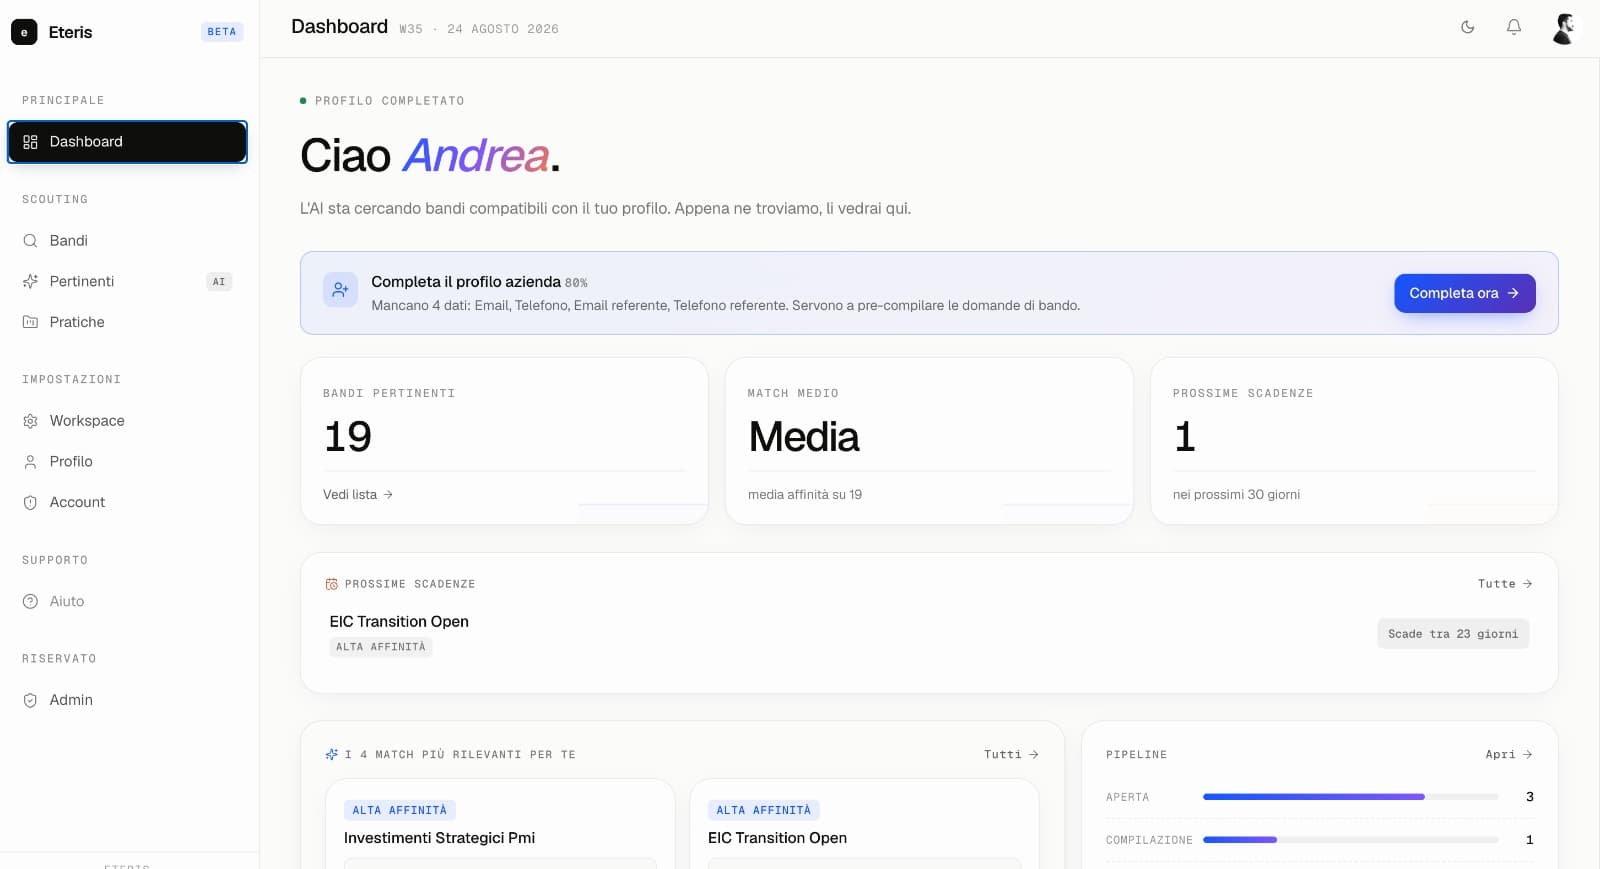1600x869 pixels.
Task: Click the Bandi Pertinenti count 19
Action: 347,437
